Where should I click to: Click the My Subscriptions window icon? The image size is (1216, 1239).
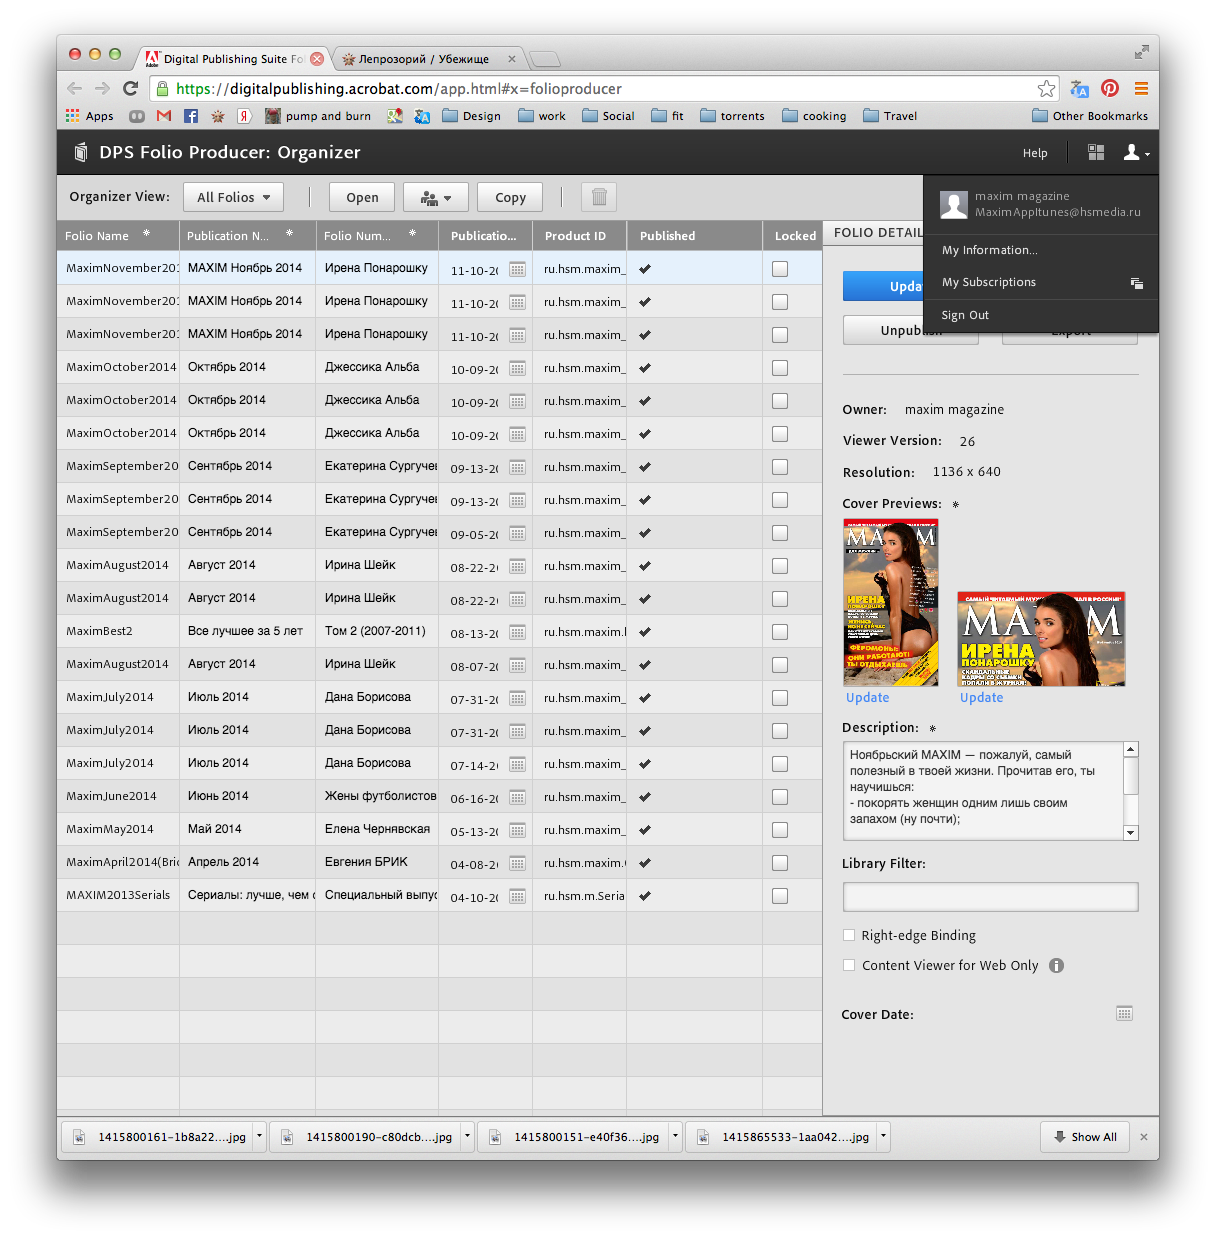click(1137, 283)
